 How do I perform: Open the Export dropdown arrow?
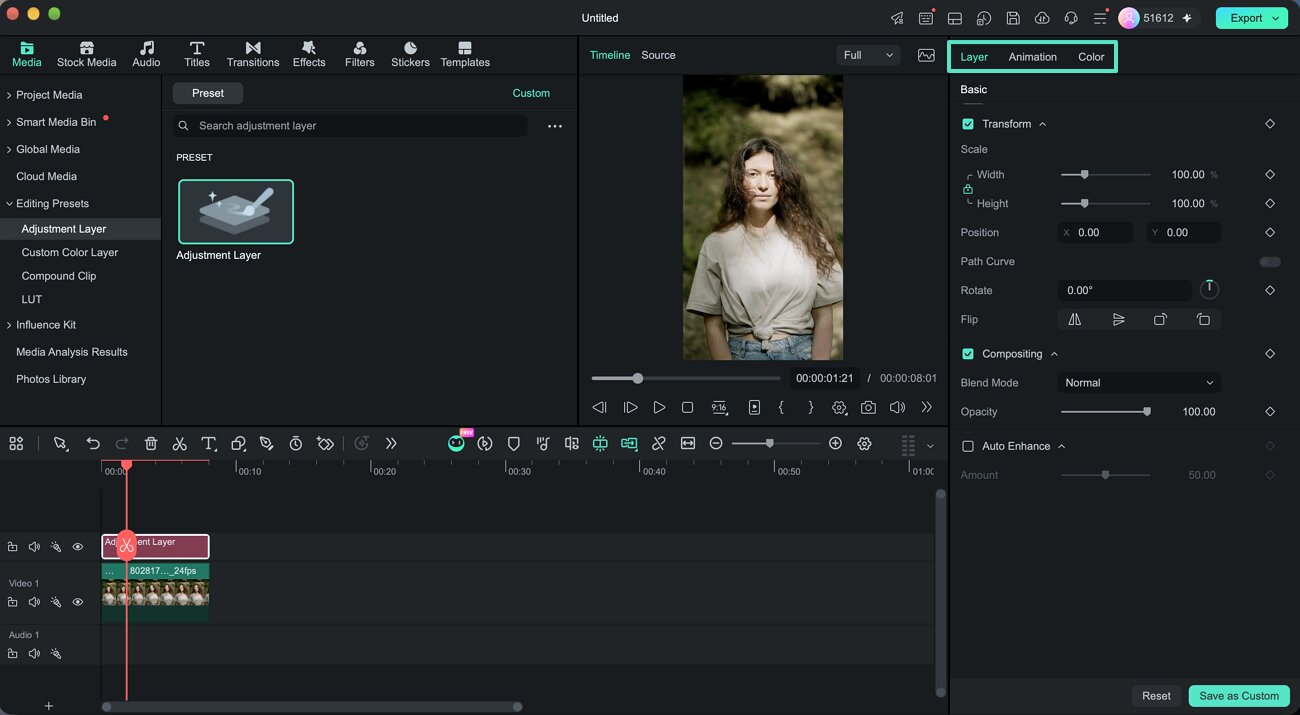1276,18
